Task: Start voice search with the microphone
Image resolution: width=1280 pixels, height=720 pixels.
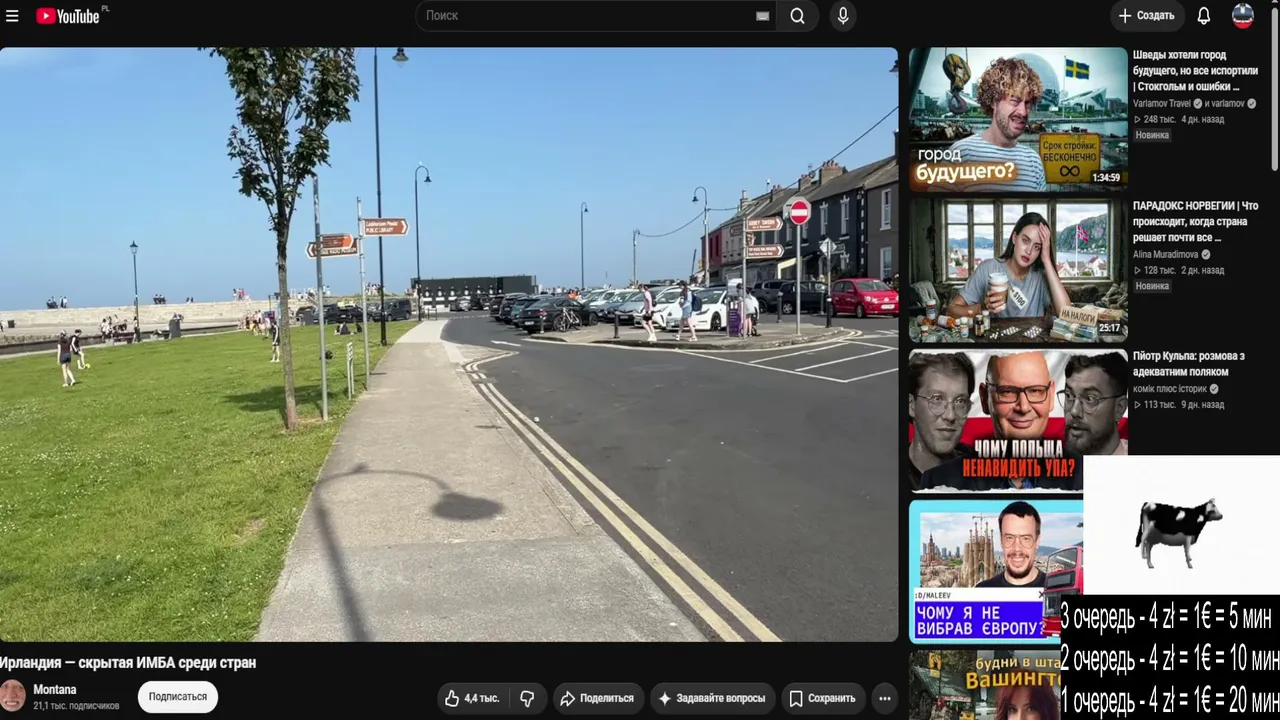Action: (843, 16)
